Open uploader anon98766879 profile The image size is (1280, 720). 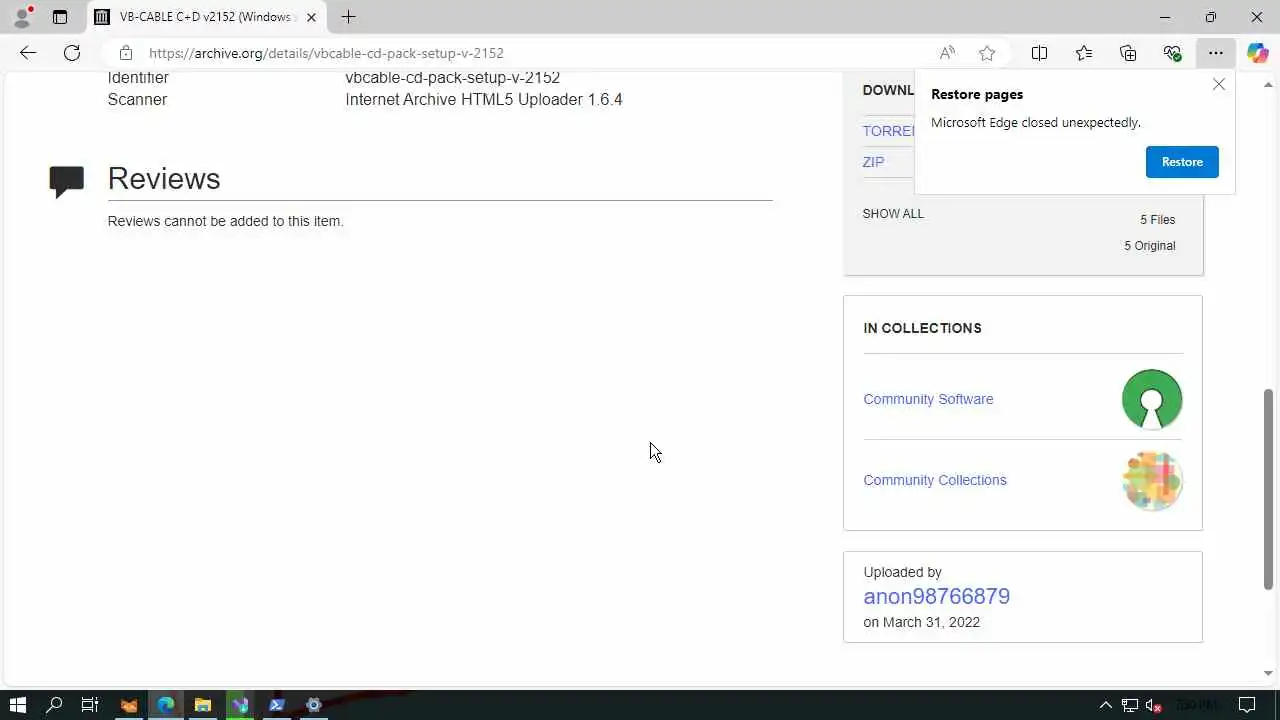[936, 596]
